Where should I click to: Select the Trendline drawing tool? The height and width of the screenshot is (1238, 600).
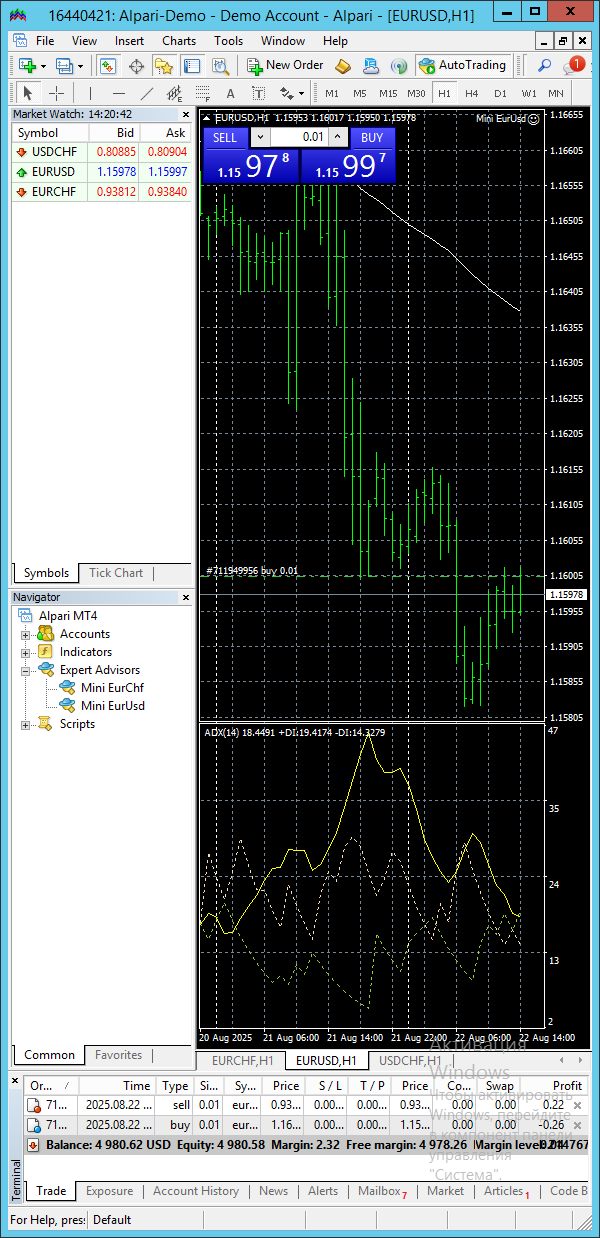coord(147,93)
